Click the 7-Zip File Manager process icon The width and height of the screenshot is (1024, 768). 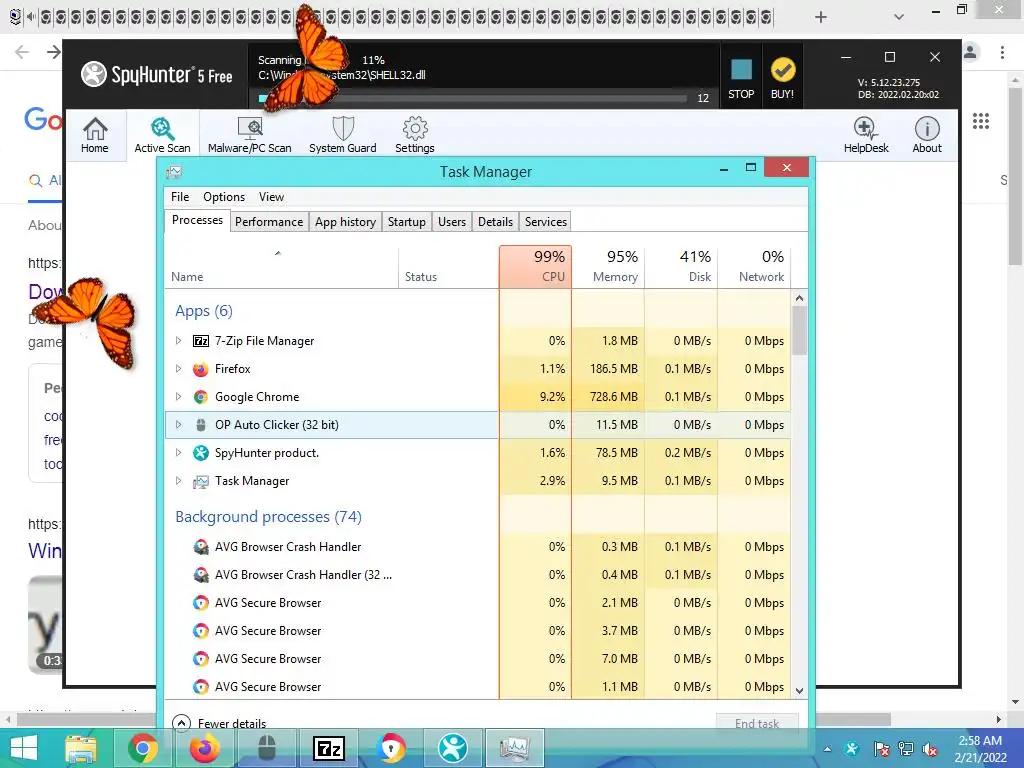[x=200, y=341]
